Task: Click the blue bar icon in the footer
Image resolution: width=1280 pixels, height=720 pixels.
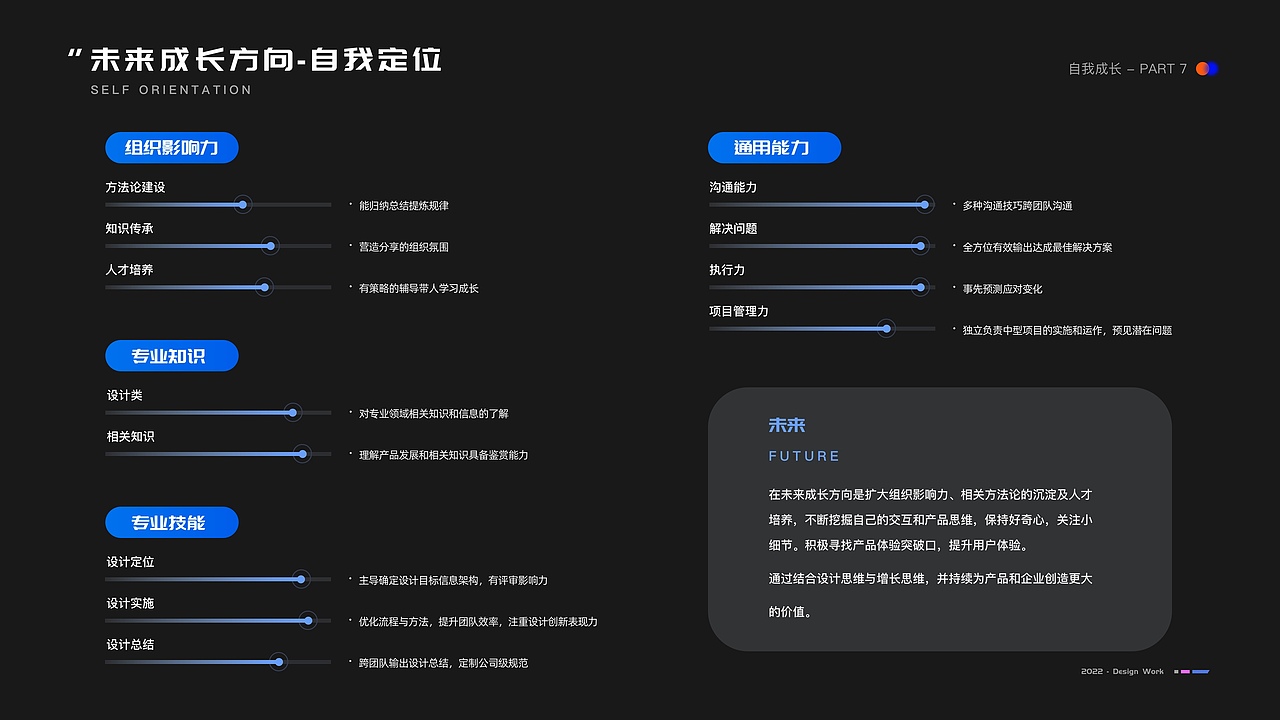Action: 1200,671
